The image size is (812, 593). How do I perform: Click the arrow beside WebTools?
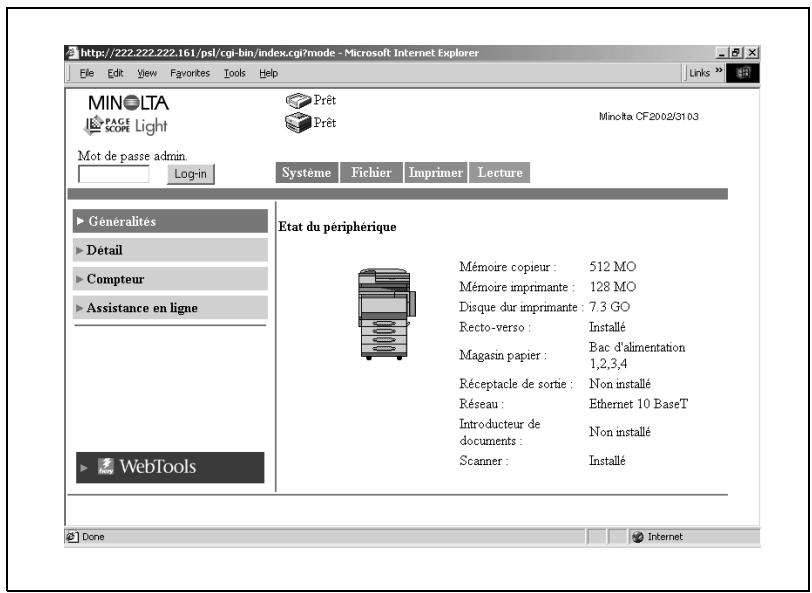click(84, 468)
